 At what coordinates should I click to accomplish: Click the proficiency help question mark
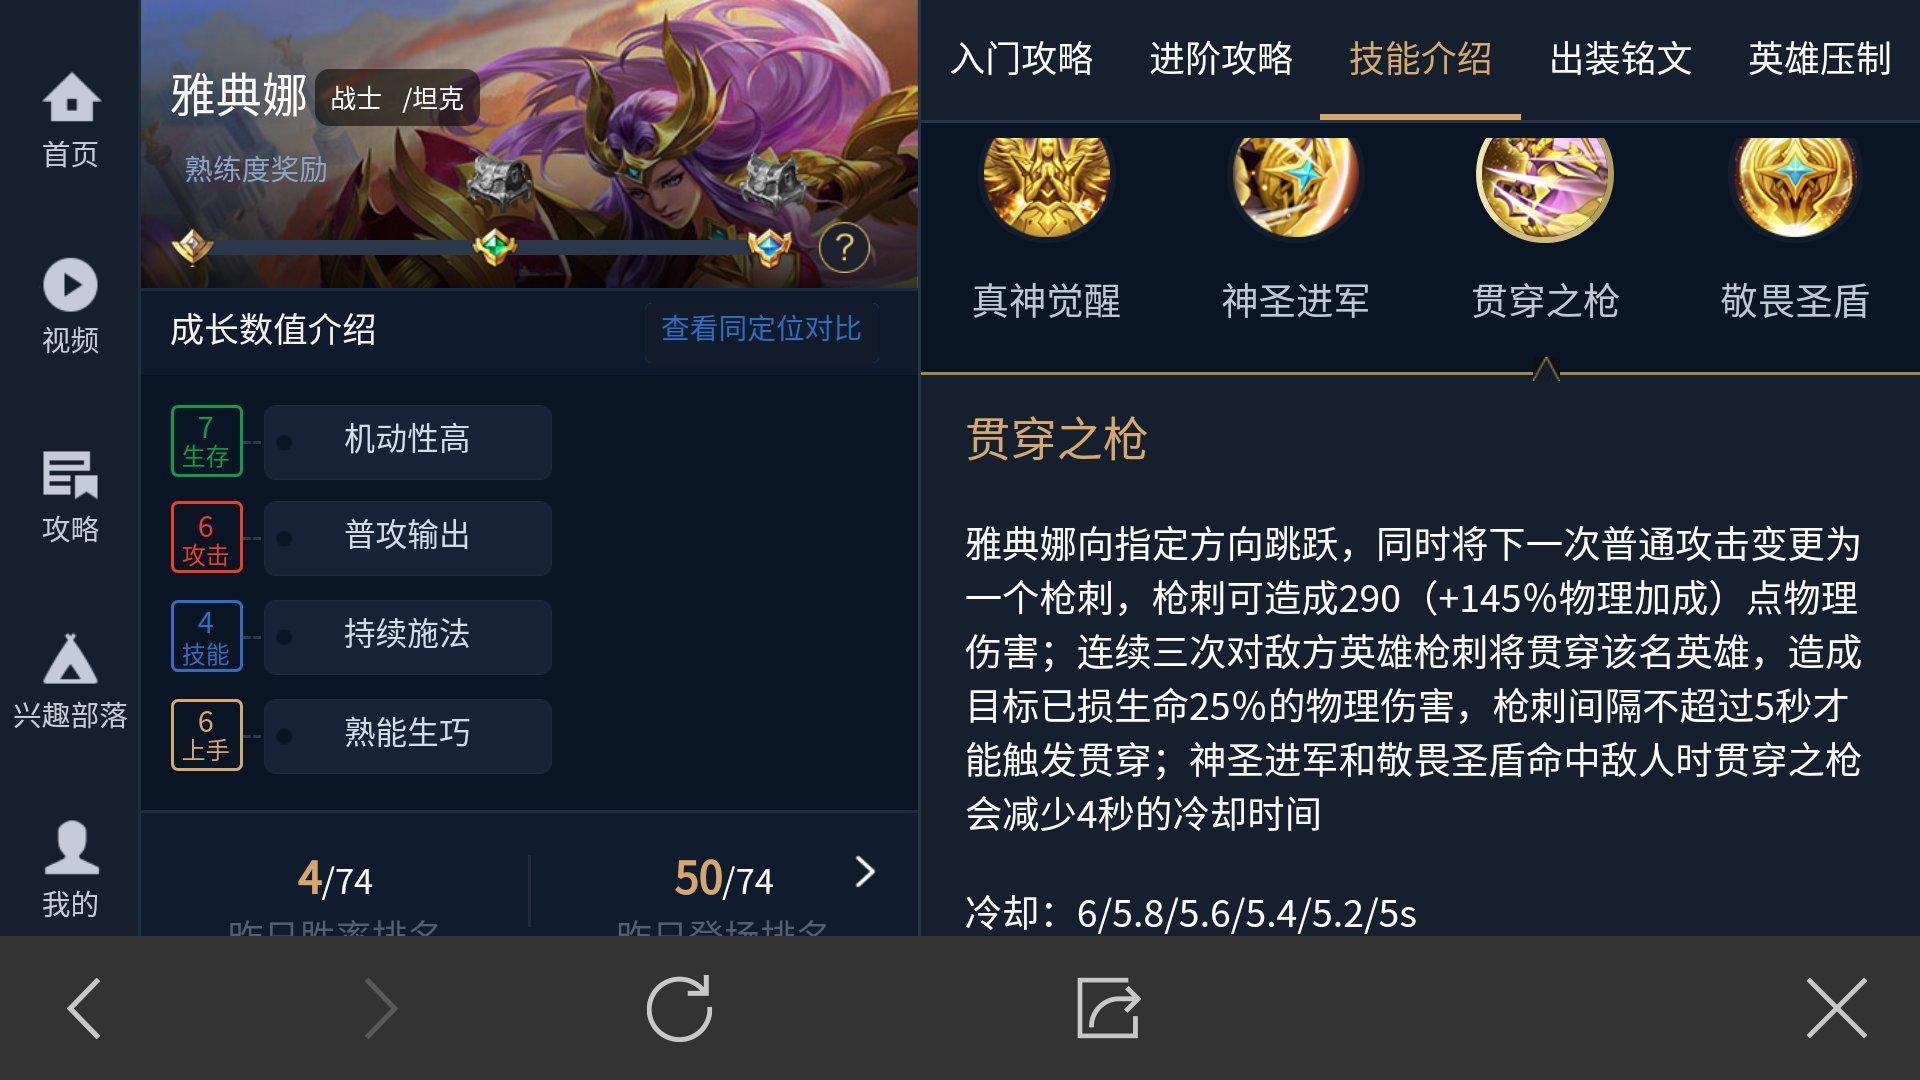[x=844, y=246]
